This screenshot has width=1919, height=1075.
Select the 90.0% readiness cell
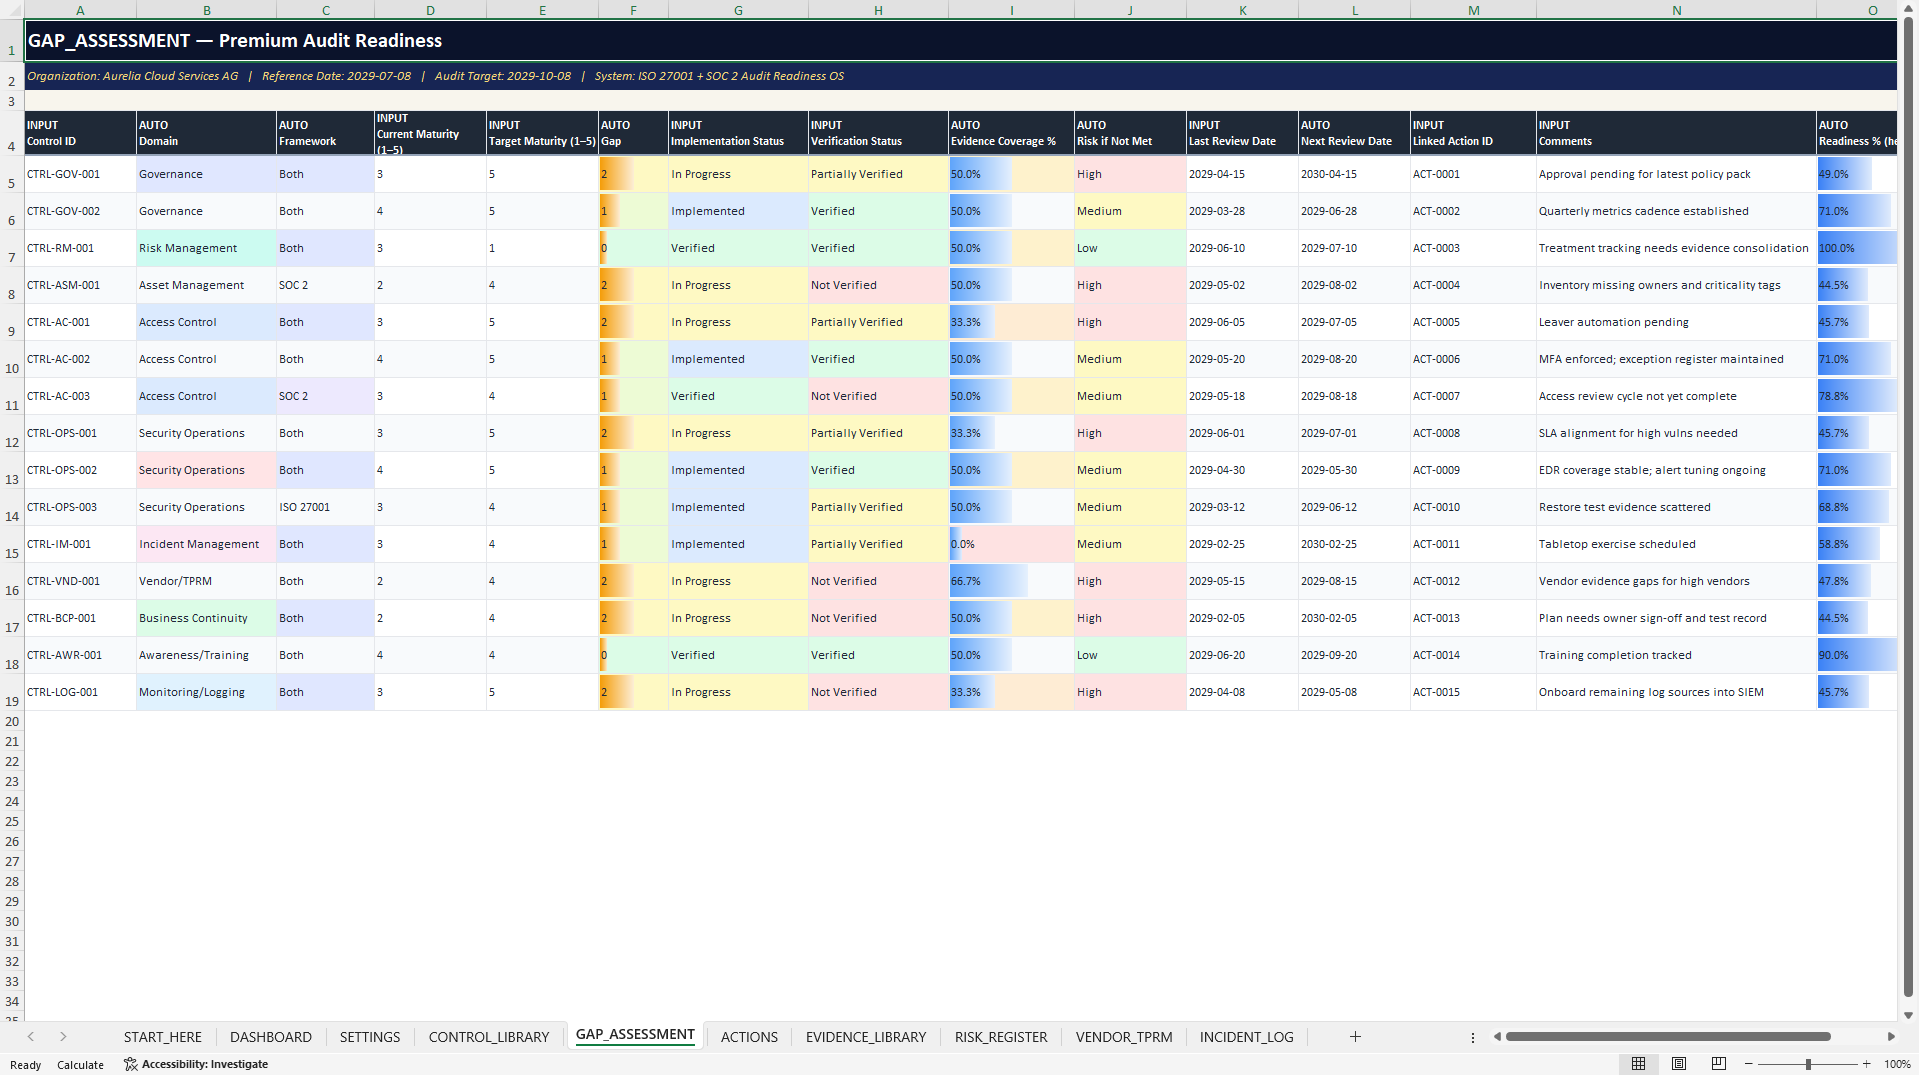pos(1857,655)
